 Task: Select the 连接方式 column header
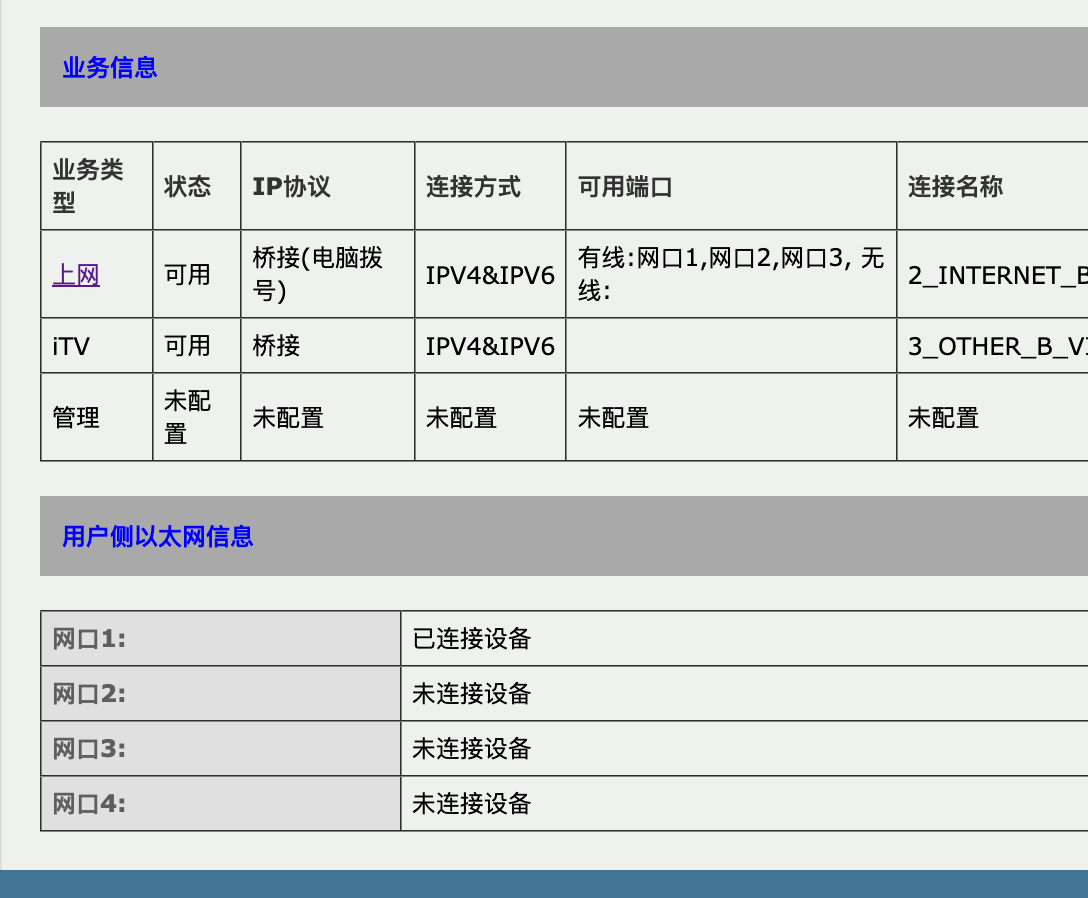[473, 187]
